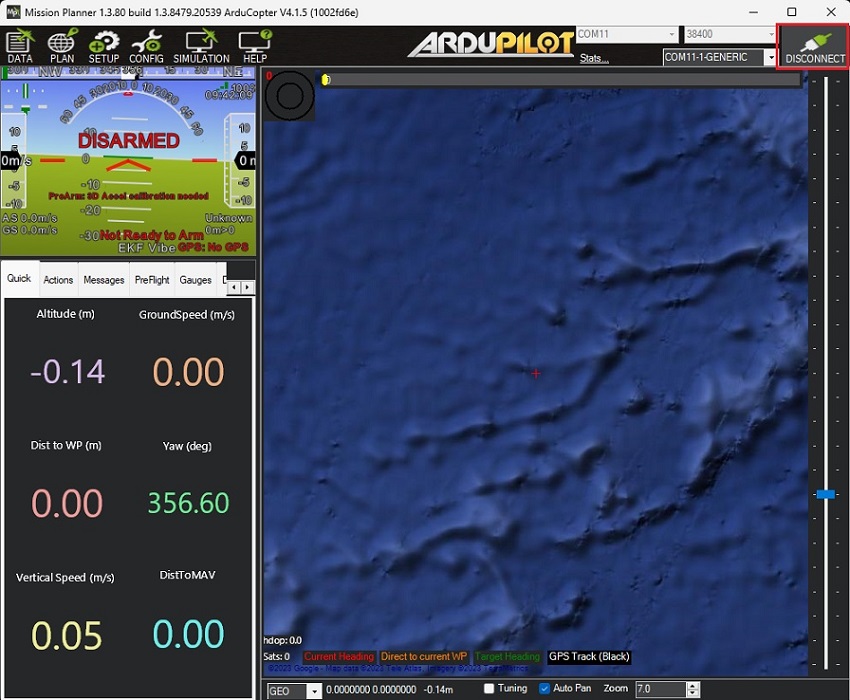Viewport: 850px width, 700px height.
Task: Click the map zoom slider handle
Action: [825, 494]
